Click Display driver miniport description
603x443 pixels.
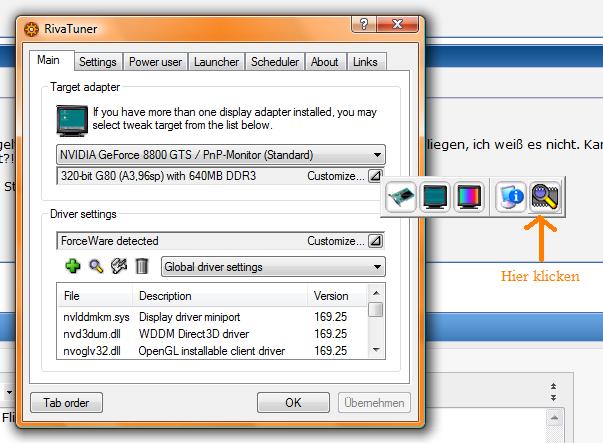[x=190, y=317]
